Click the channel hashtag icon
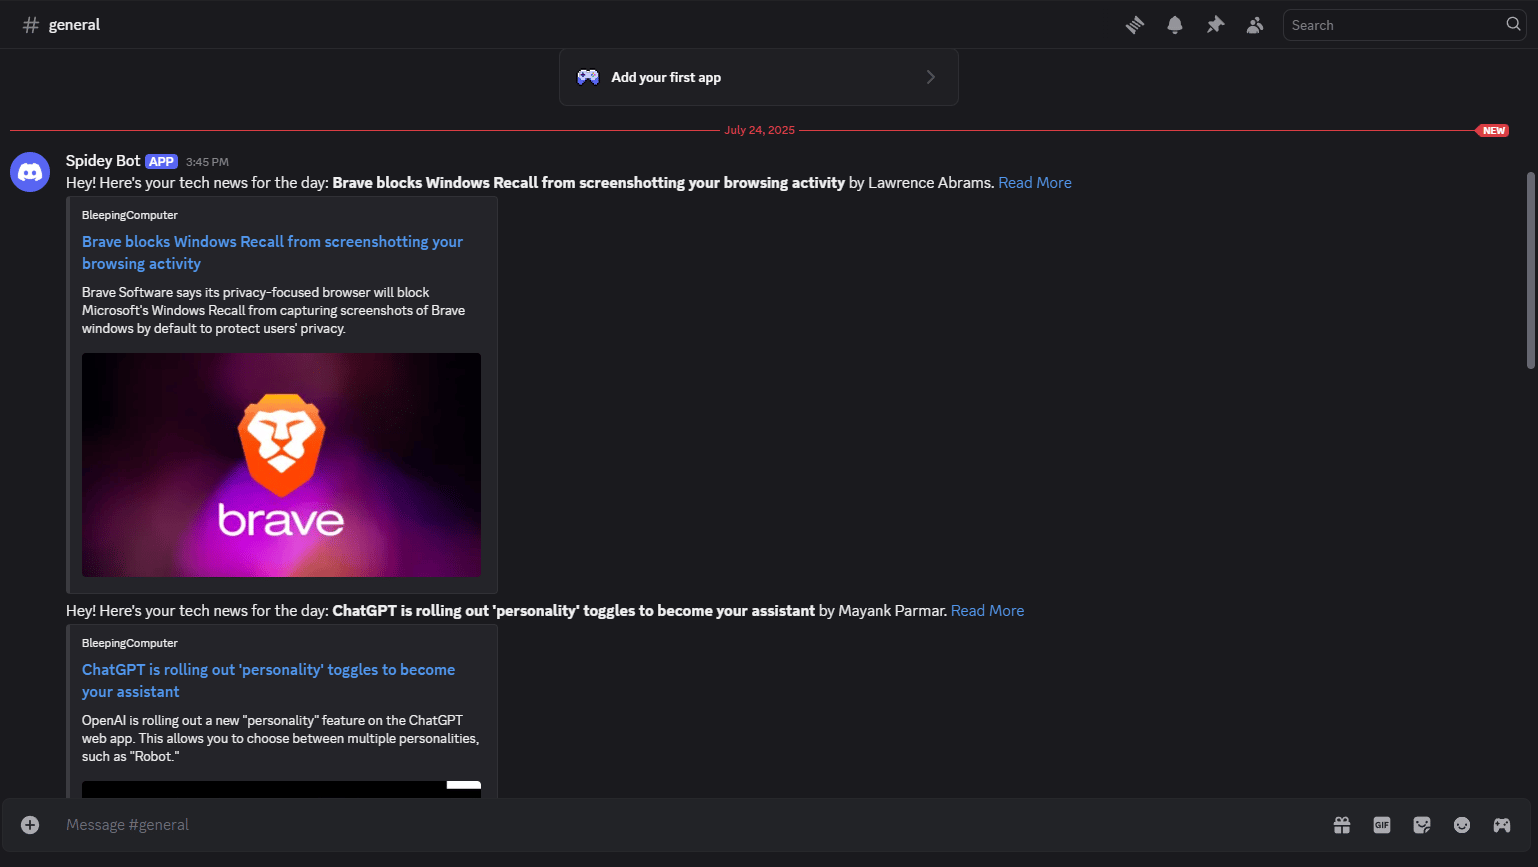The height and width of the screenshot is (867, 1538). click(x=31, y=25)
